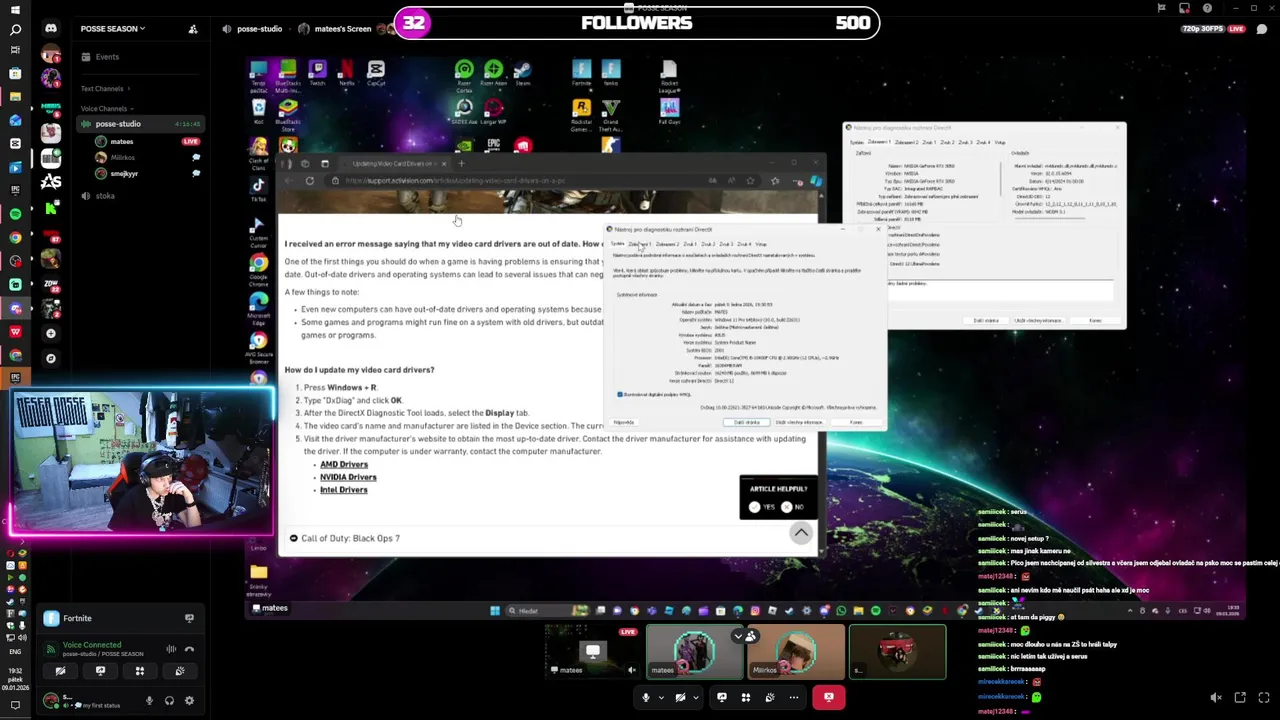Open Discover servers compass icon

pyautogui.click(x=51, y=358)
